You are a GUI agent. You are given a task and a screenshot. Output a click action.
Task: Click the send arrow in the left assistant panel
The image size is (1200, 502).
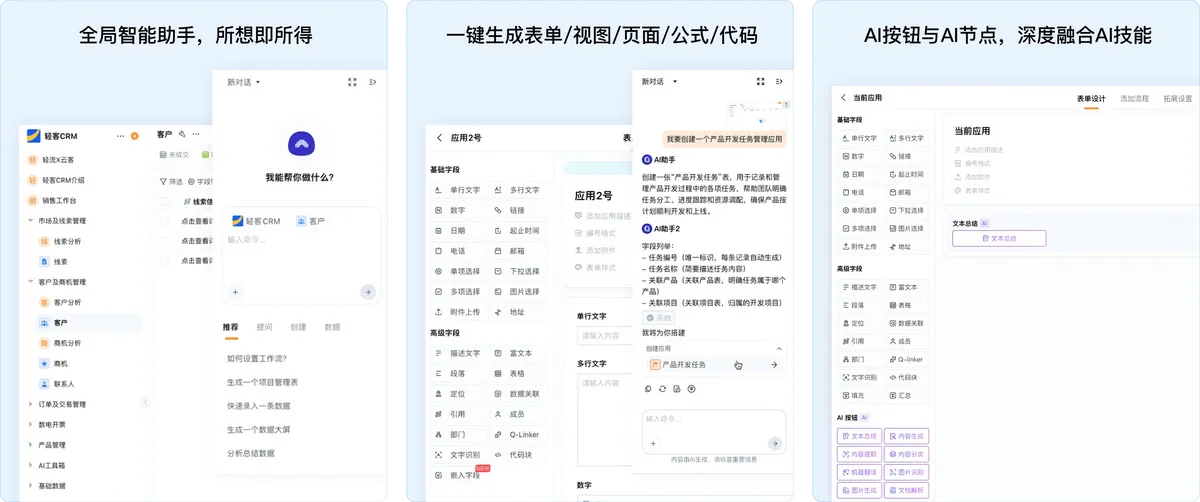368,292
